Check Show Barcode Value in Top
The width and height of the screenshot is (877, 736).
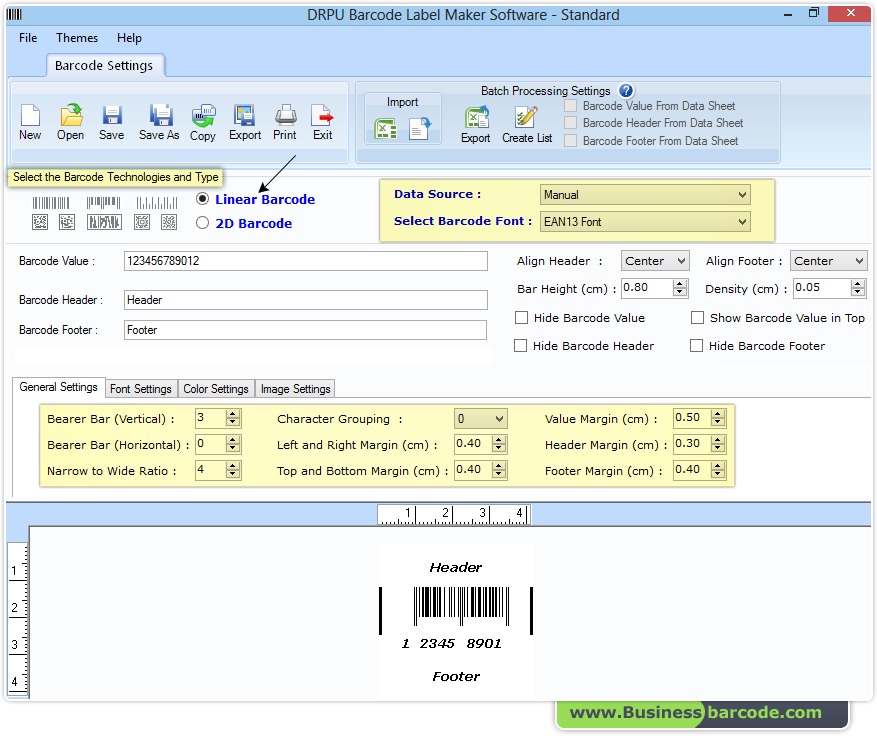pos(697,318)
